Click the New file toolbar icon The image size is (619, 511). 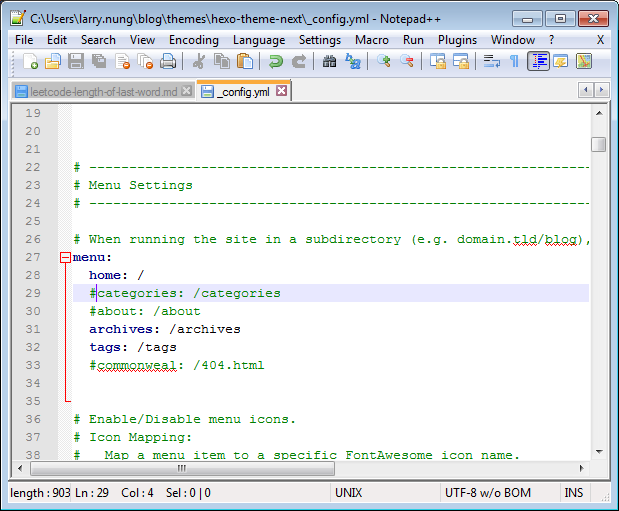tap(30, 62)
